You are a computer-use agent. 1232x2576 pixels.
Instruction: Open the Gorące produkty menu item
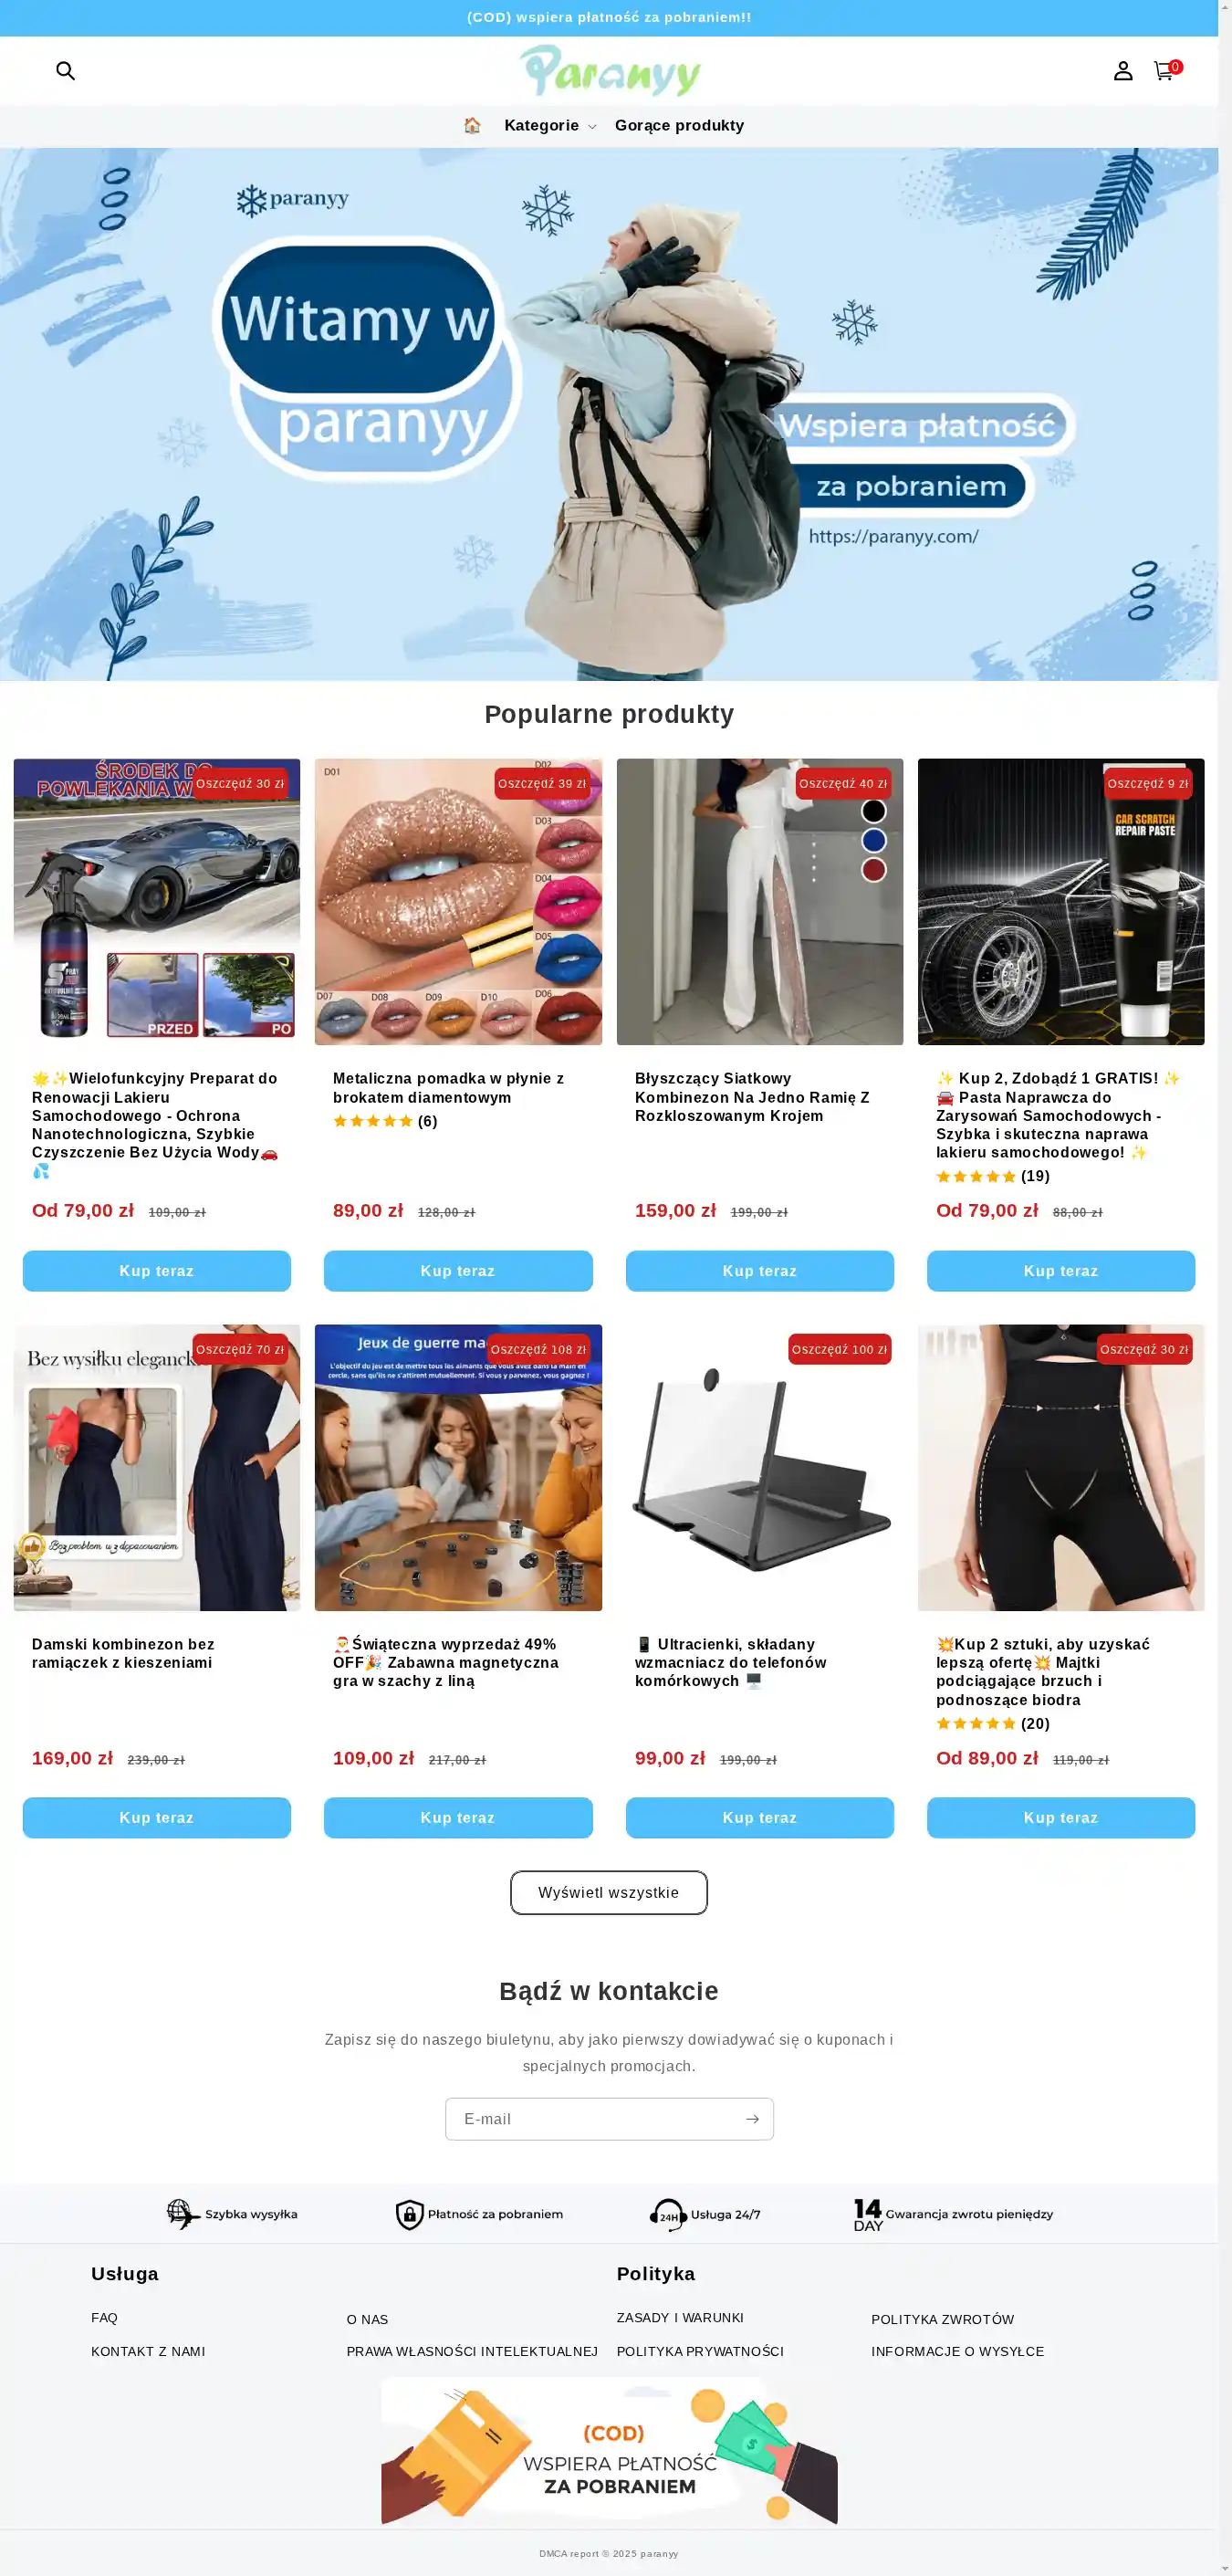click(x=679, y=125)
